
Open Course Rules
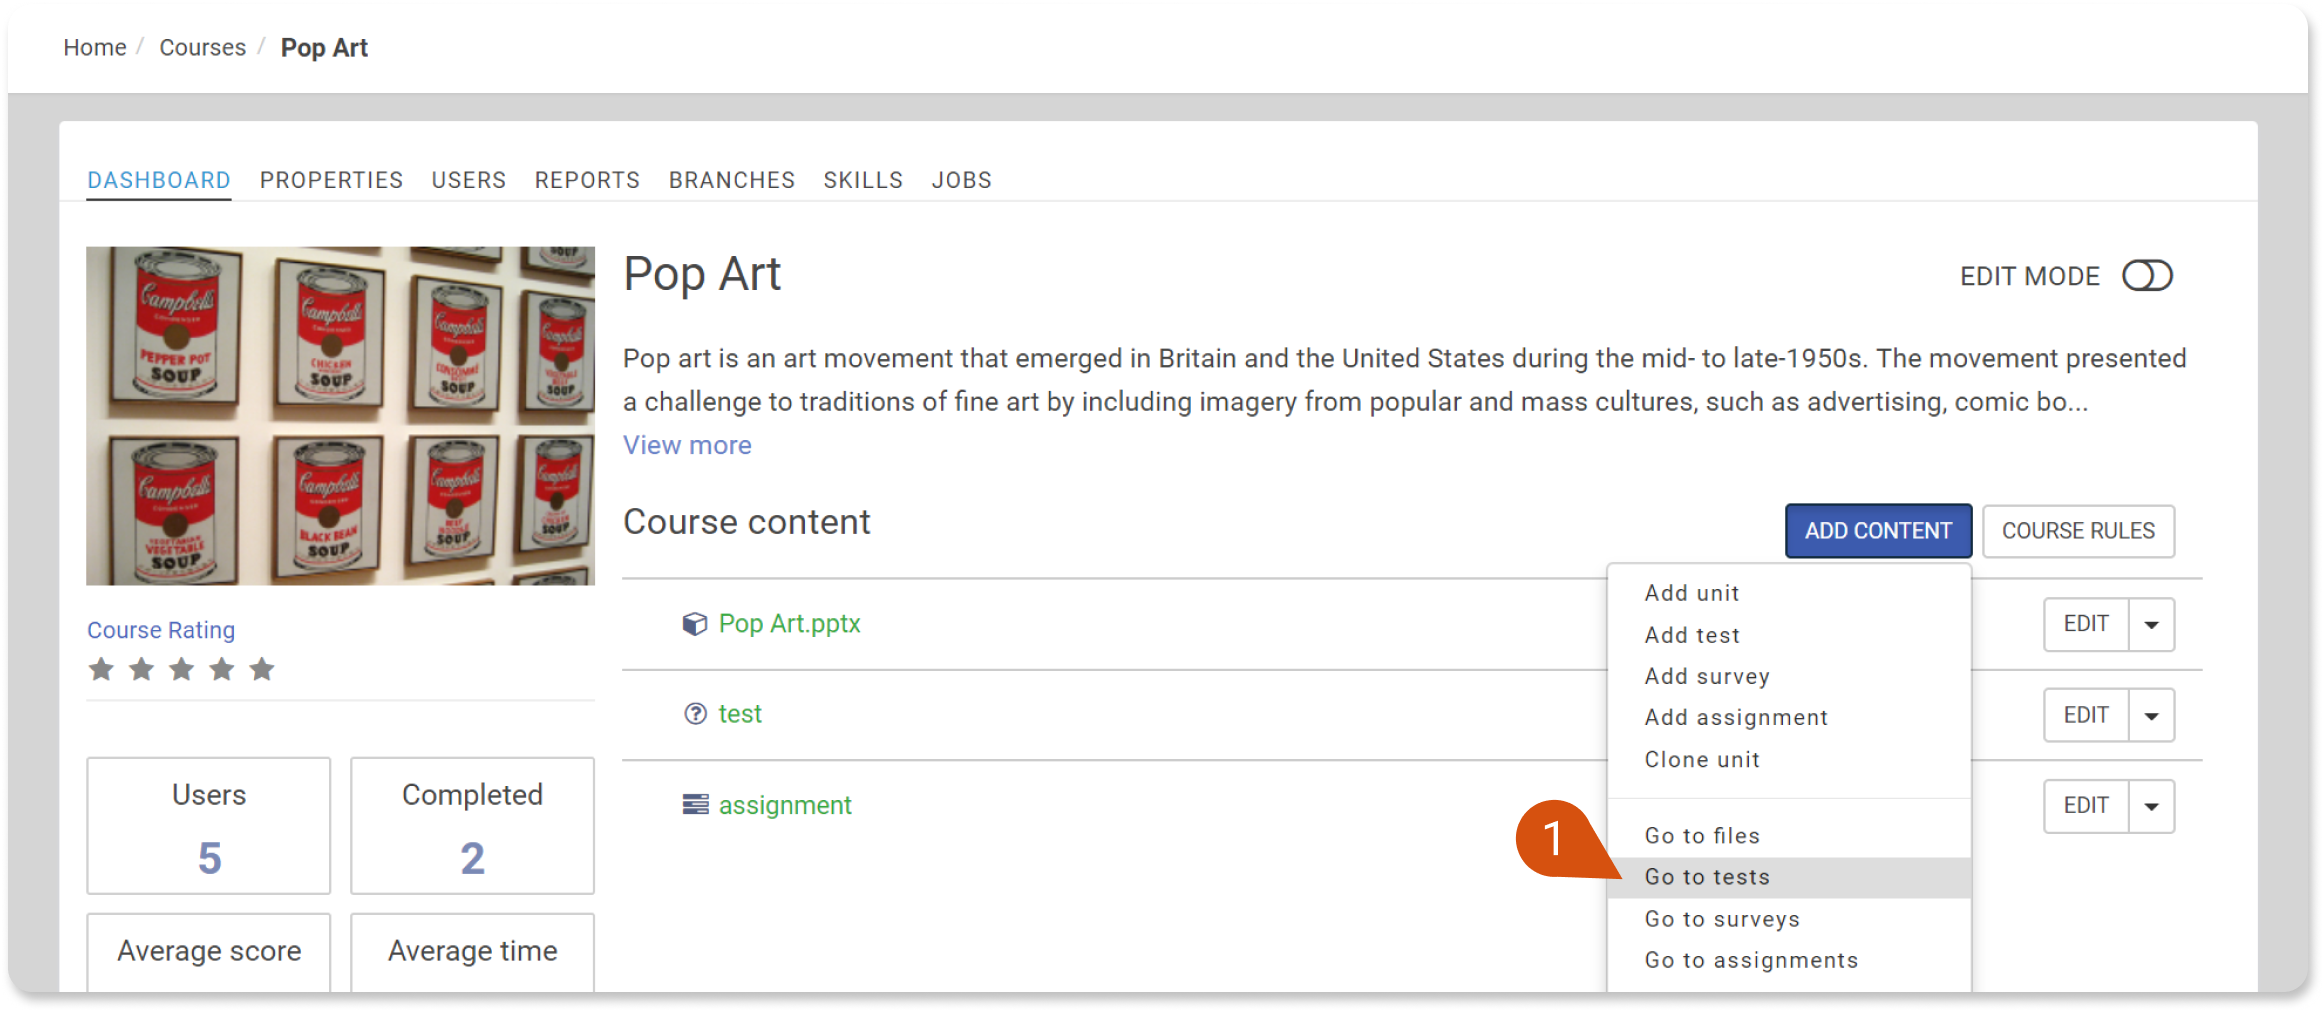(x=2078, y=531)
